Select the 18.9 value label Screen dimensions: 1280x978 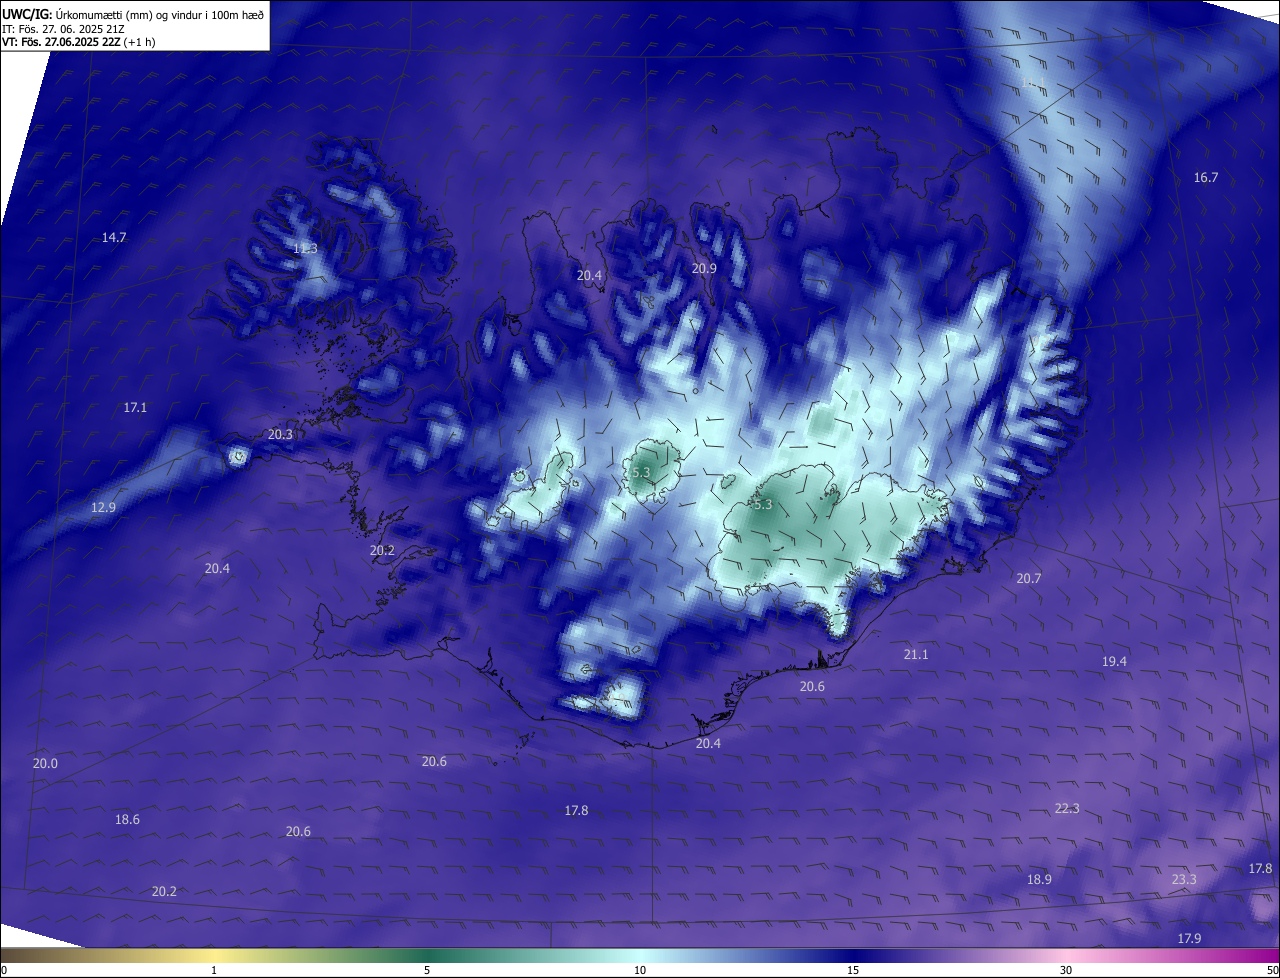pyautogui.click(x=1039, y=880)
